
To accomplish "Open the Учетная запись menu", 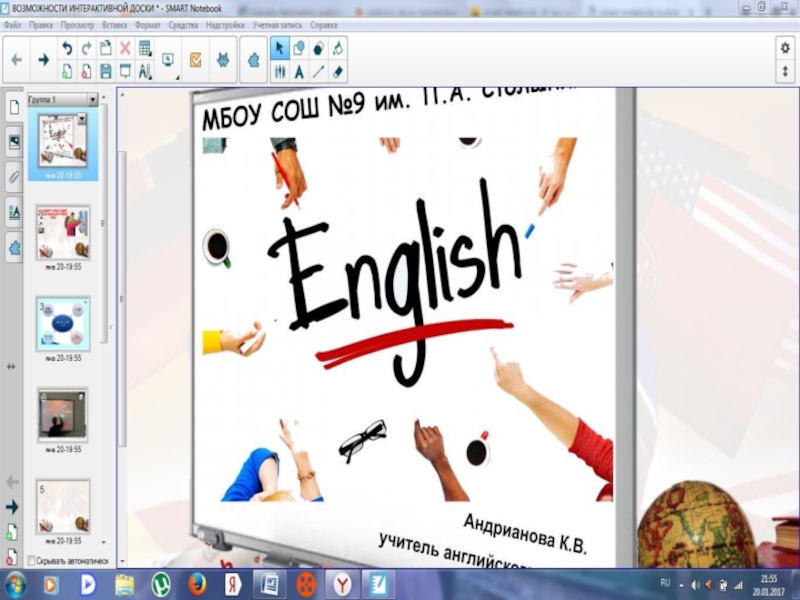I will [x=277, y=25].
